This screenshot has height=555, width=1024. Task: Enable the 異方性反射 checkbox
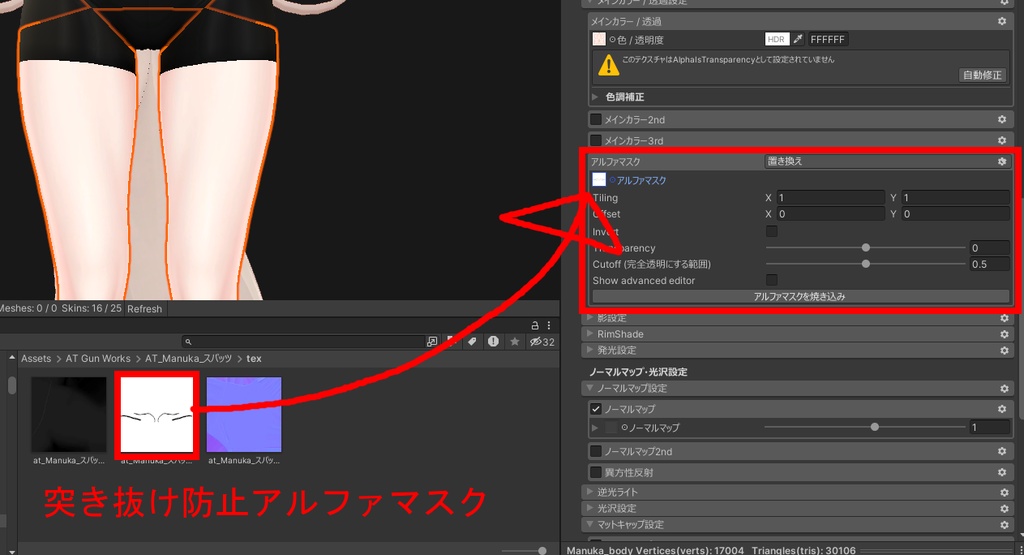596,472
